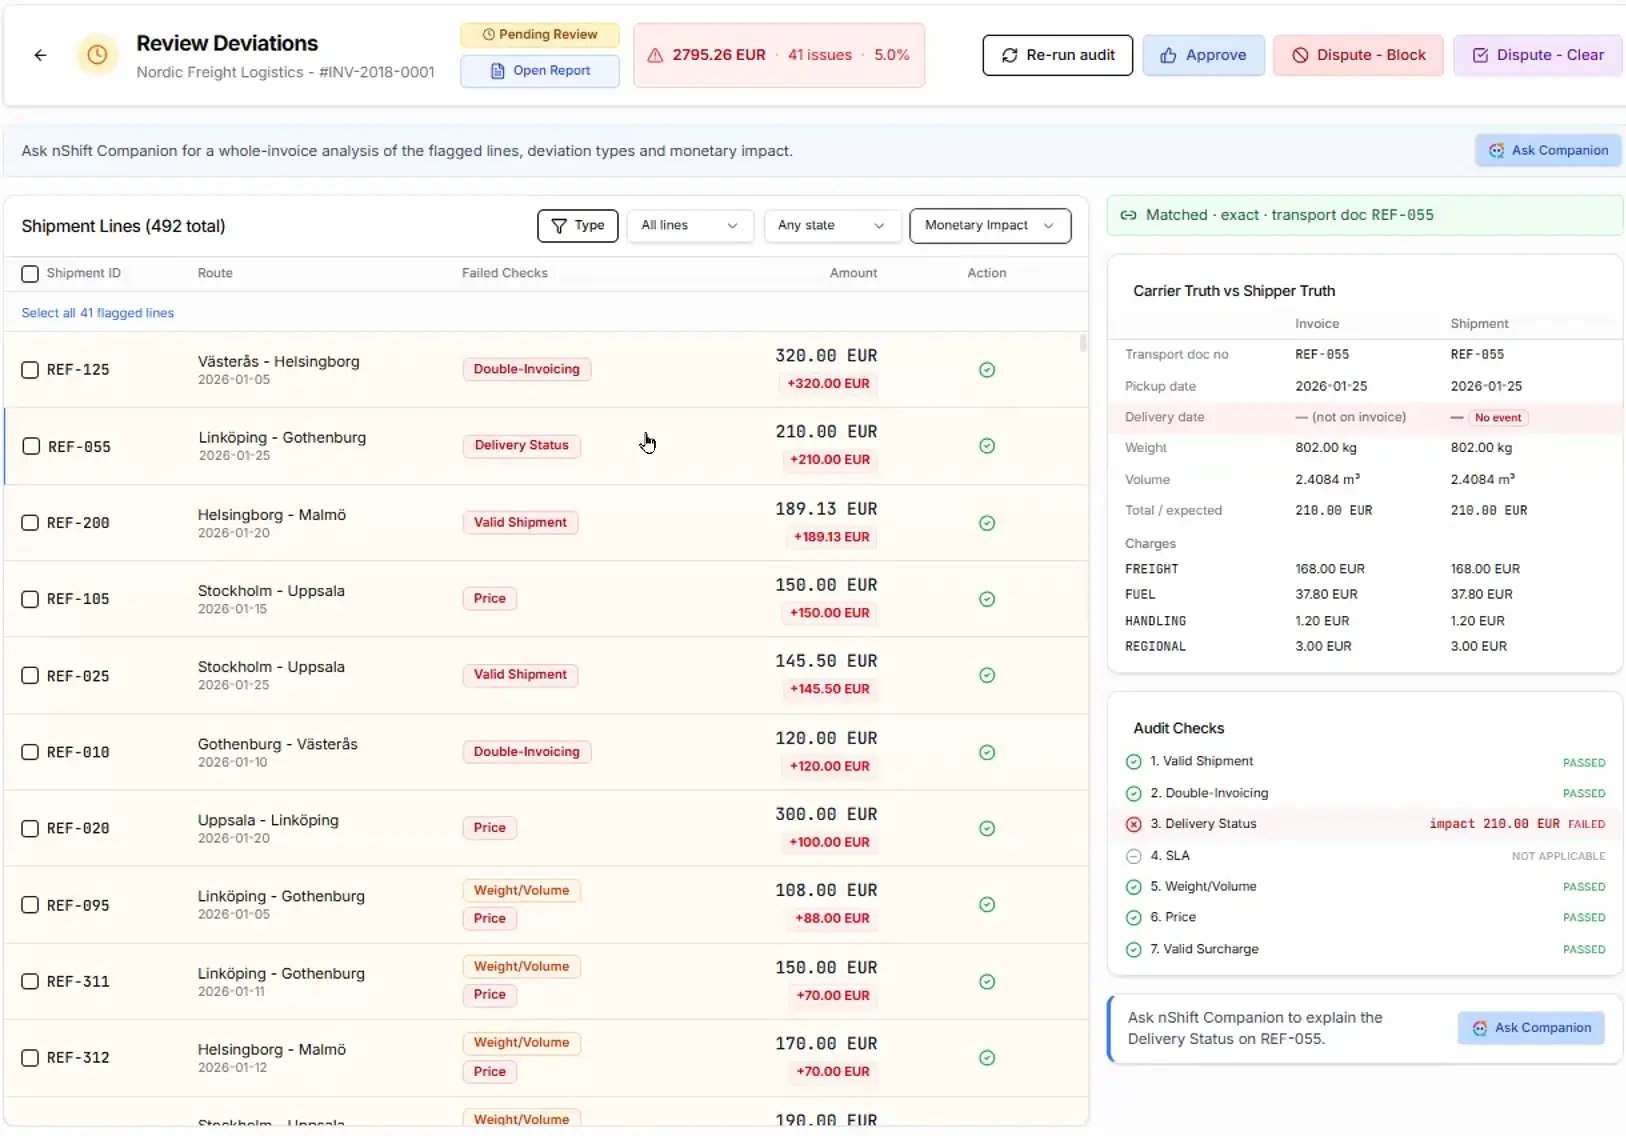Click the impact 210.00 EUR FAILED text
This screenshot has height=1136, width=1626.
click(x=1517, y=825)
